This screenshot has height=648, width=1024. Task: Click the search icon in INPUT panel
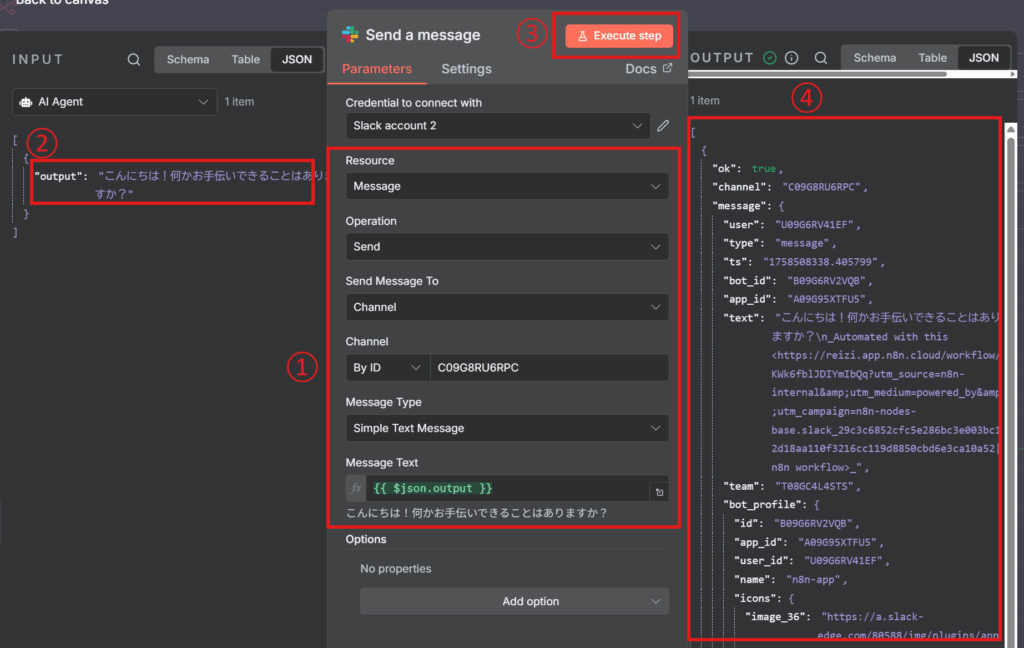[134, 59]
